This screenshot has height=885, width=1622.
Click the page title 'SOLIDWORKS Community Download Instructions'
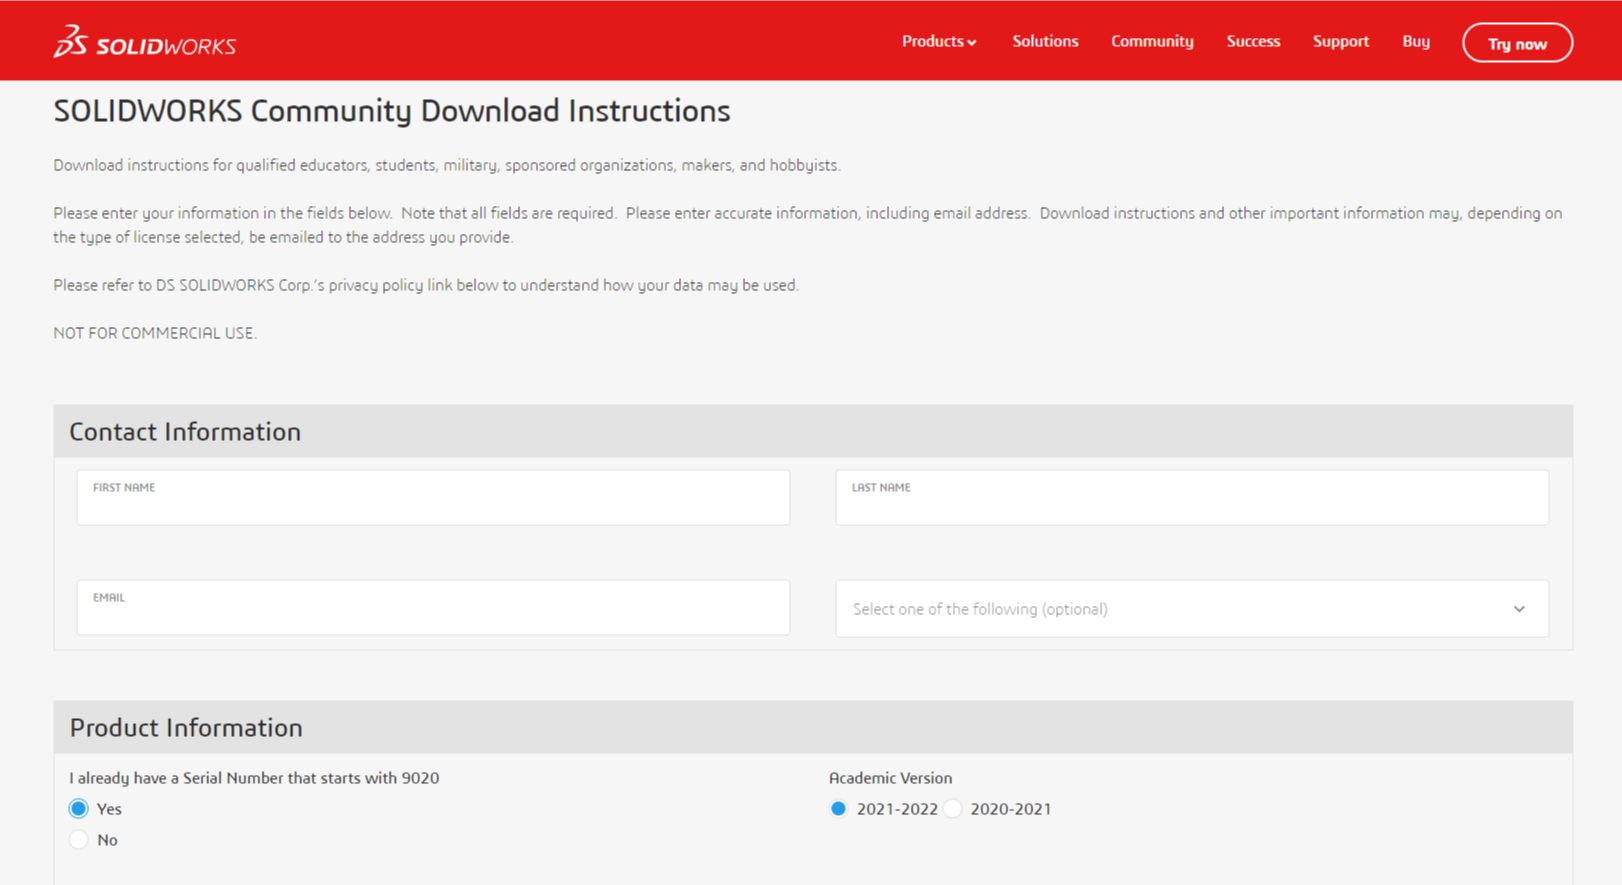(x=392, y=110)
